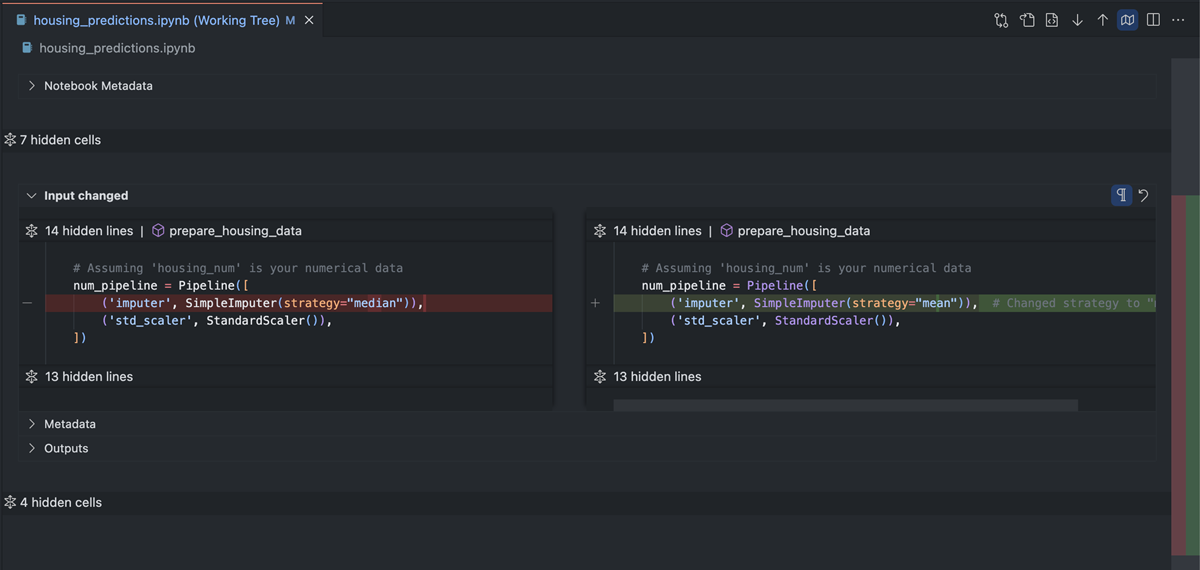Image resolution: width=1200 pixels, height=570 pixels.
Task: Revert the cell input change
Action: [x=1144, y=195]
